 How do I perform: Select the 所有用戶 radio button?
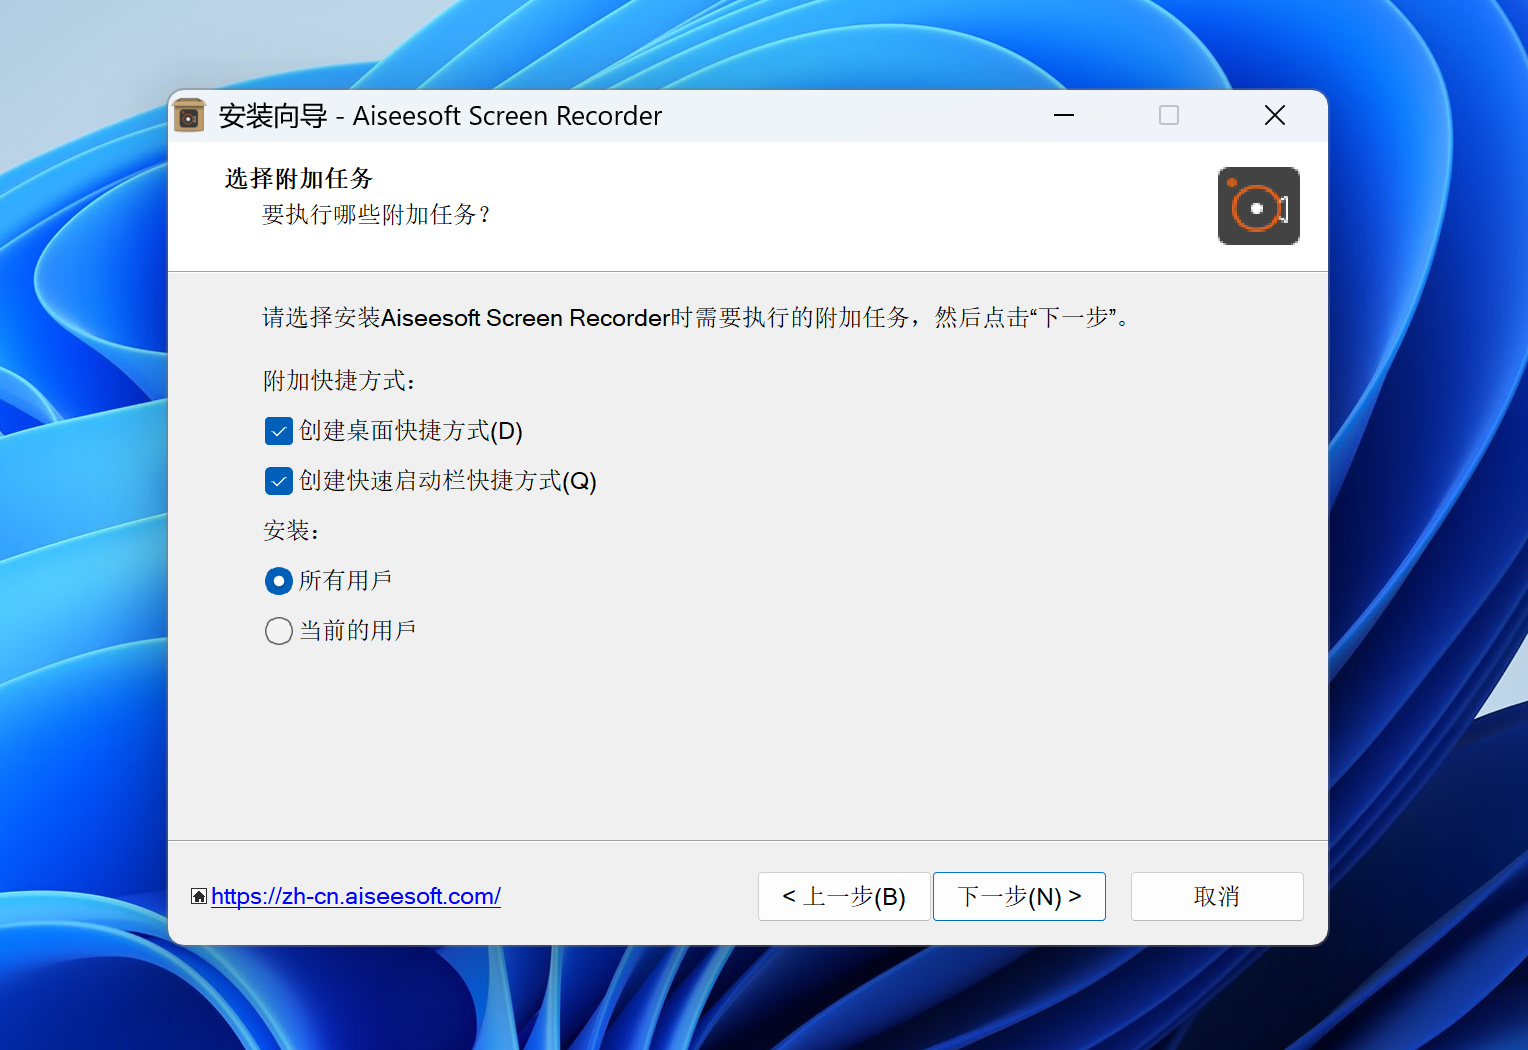279,581
